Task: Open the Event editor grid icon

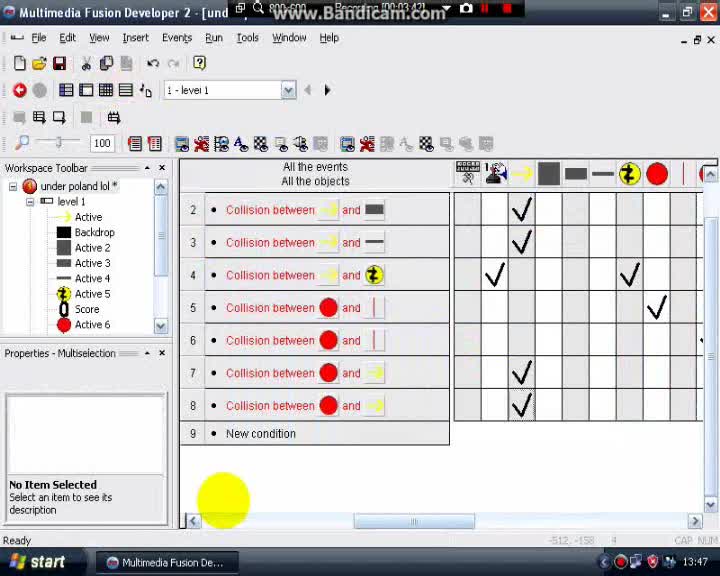Action: pyautogui.click(x=106, y=90)
